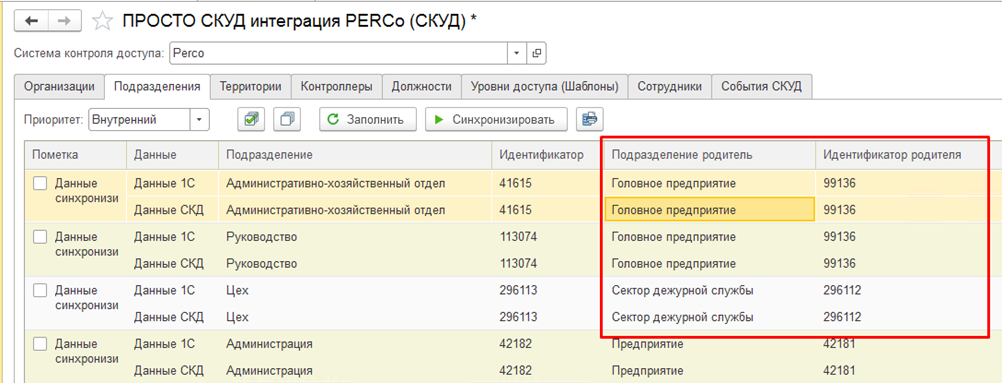
Task: Add form to favorites with star icon
Action: tap(102, 21)
